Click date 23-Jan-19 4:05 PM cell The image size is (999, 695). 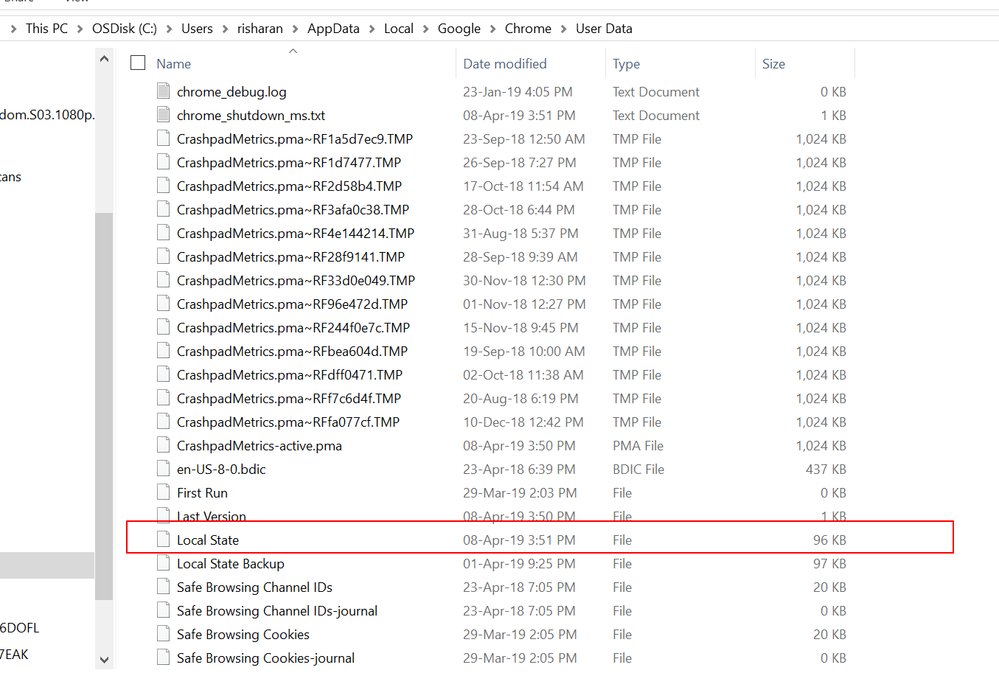[x=517, y=92]
